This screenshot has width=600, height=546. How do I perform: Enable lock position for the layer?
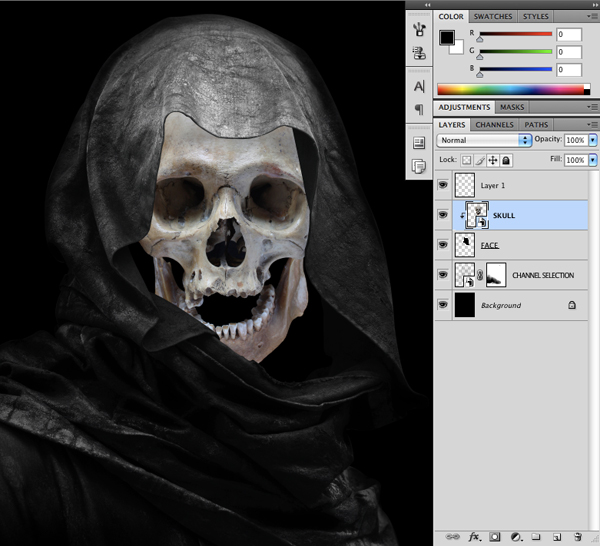[493, 160]
